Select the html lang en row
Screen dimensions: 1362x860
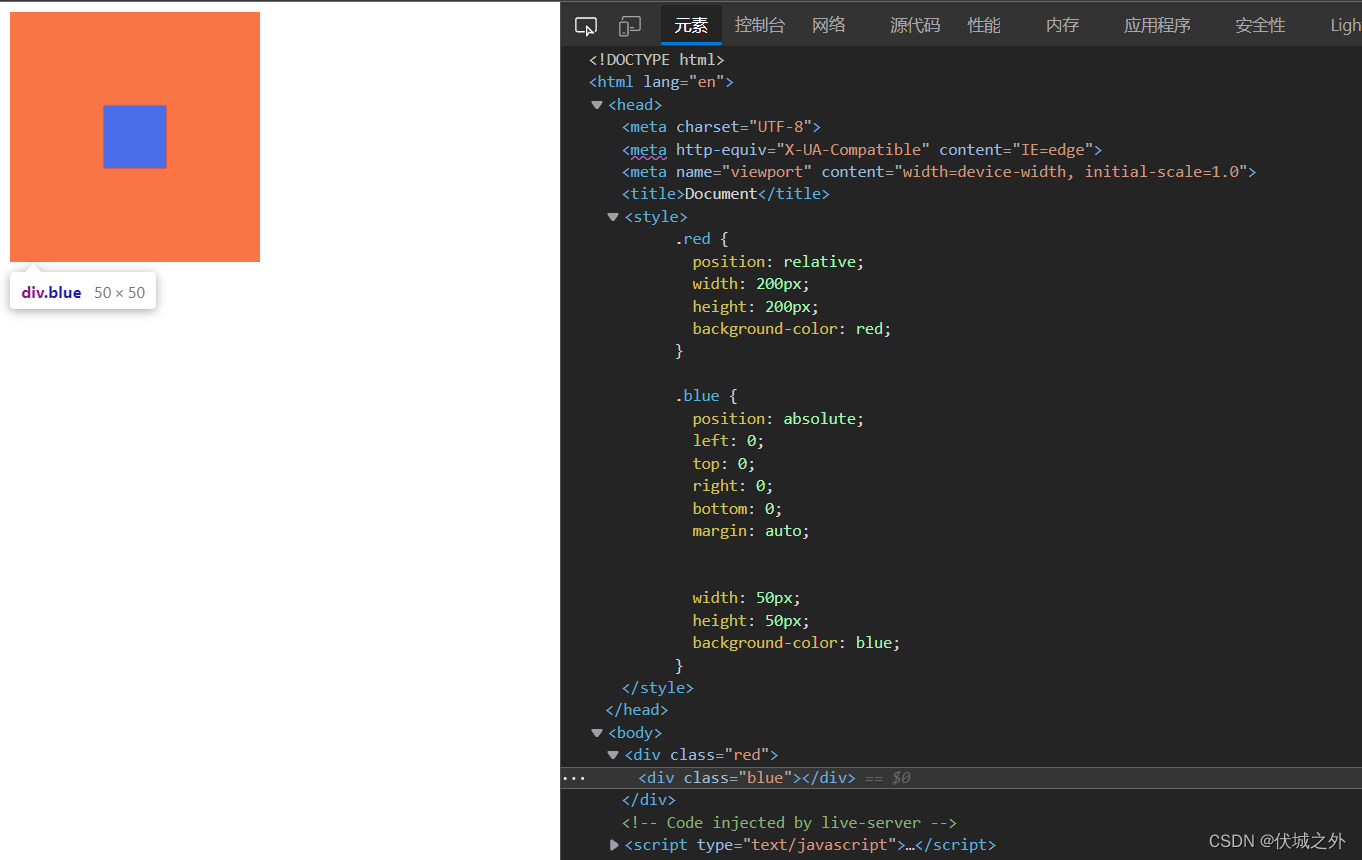[x=661, y=82]
